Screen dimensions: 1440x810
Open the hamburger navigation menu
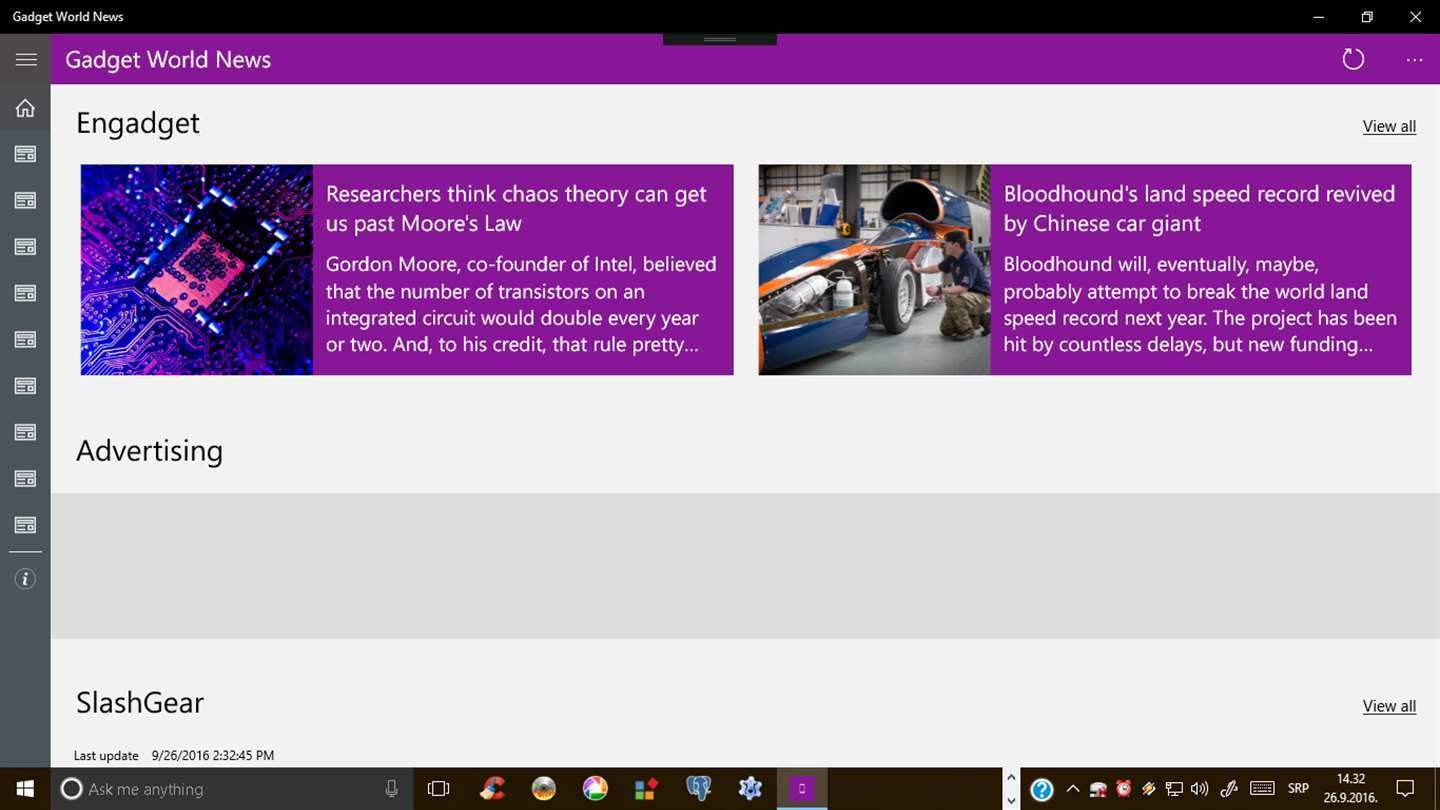(x=26, y=59)
